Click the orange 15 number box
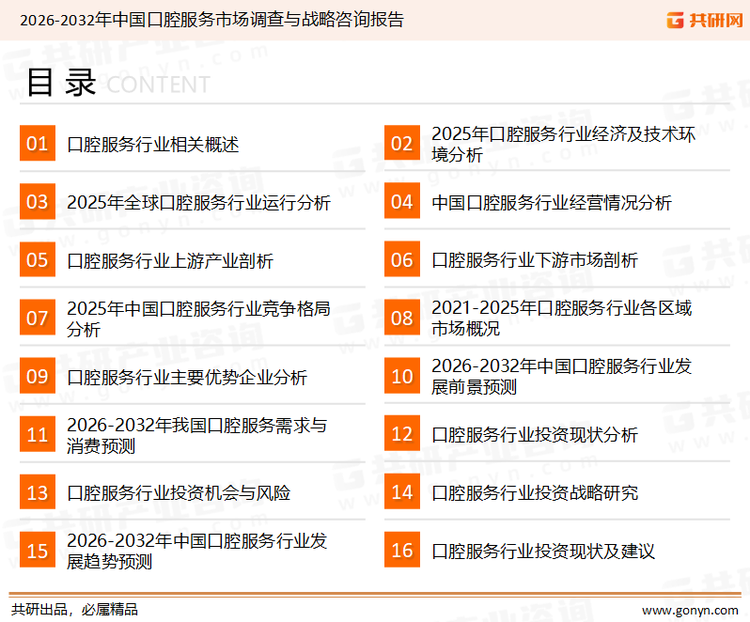The image size is (750, 622). tap(37, 550)
